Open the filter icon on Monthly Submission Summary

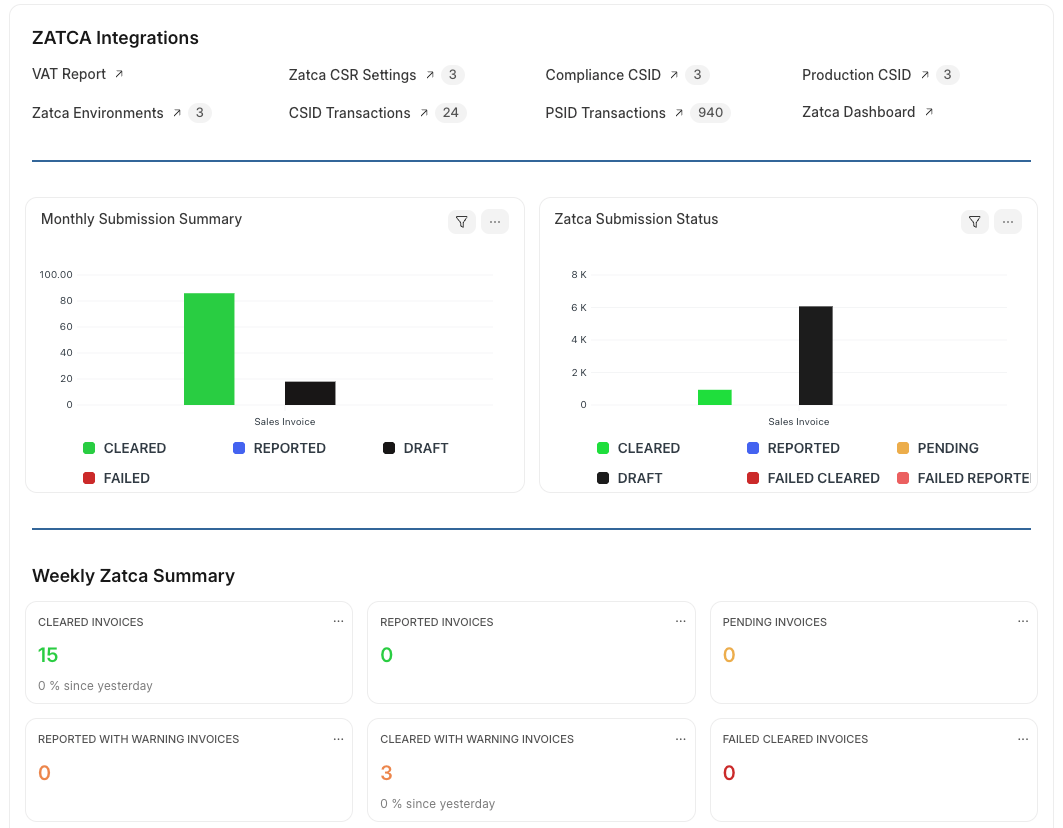pyautogui.click(x=462, y=222)
